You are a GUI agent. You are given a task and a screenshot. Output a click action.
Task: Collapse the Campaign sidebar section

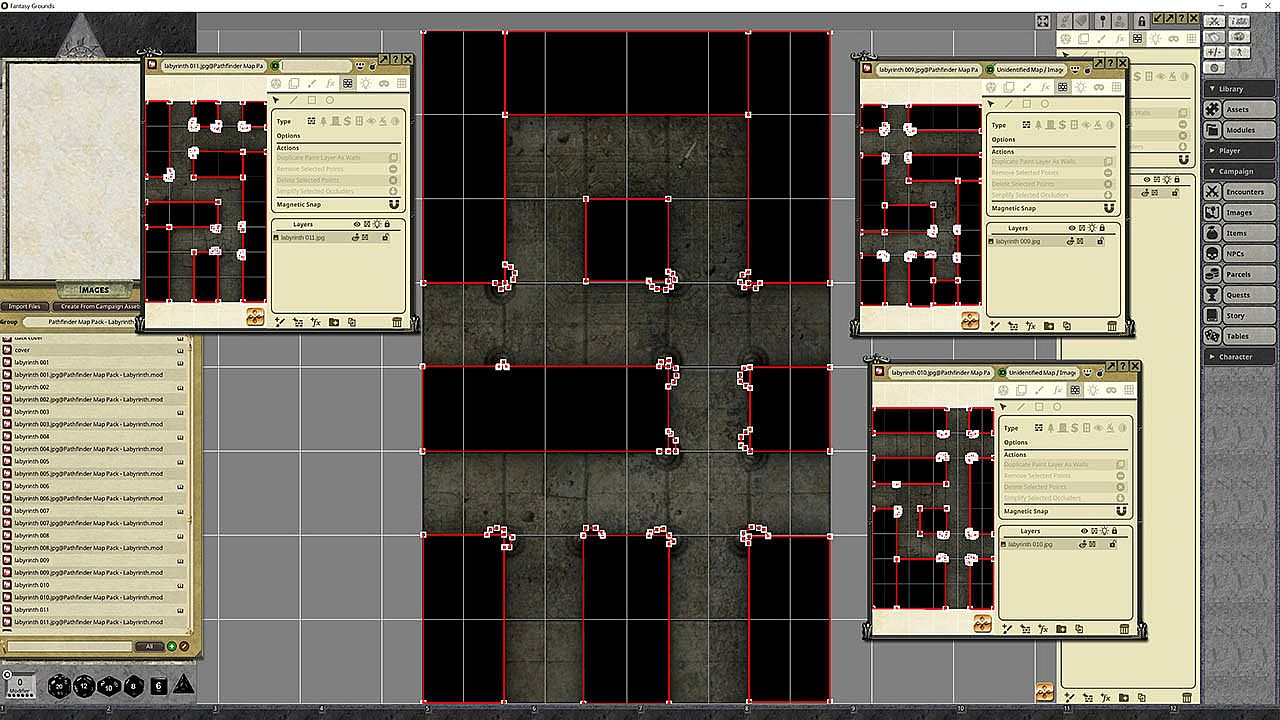point(1239,171)
